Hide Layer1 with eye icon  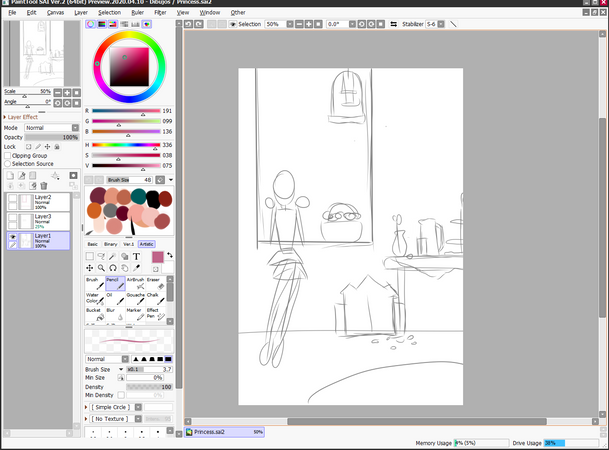pyautogui.click(x=12, y=236)
